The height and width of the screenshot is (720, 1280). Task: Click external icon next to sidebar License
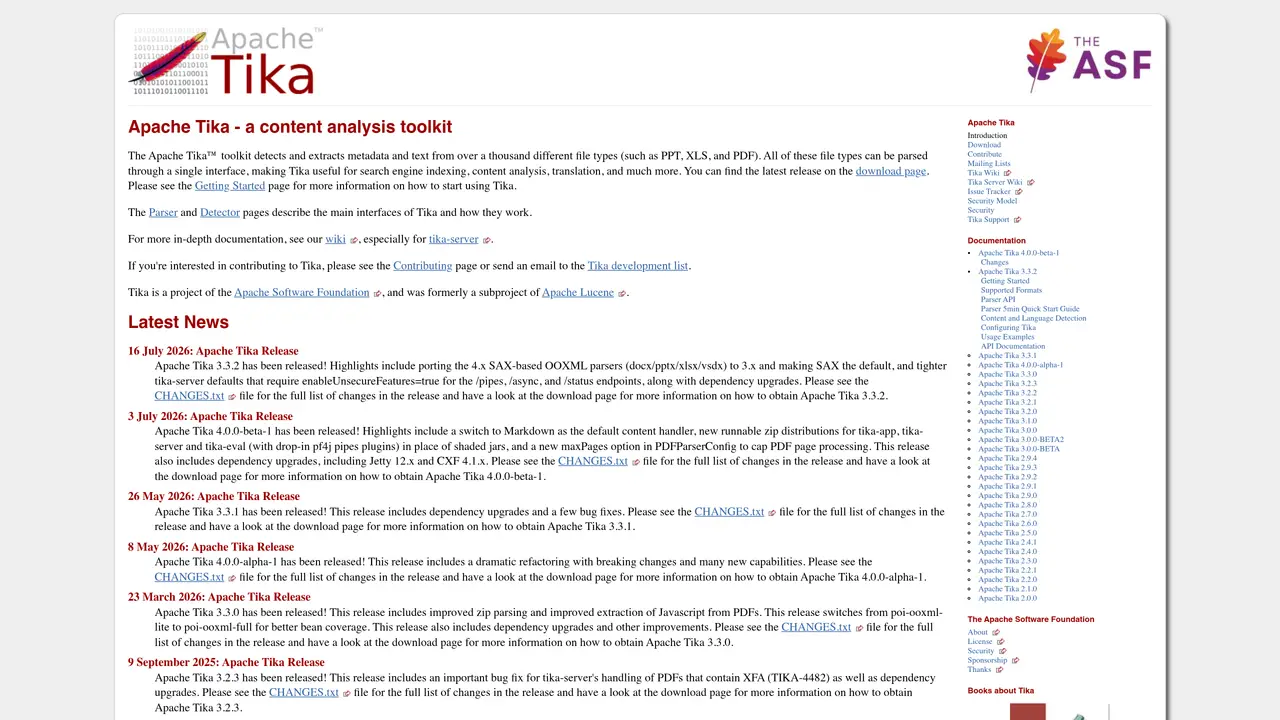pyautogui.click(x=1001, y=642)
